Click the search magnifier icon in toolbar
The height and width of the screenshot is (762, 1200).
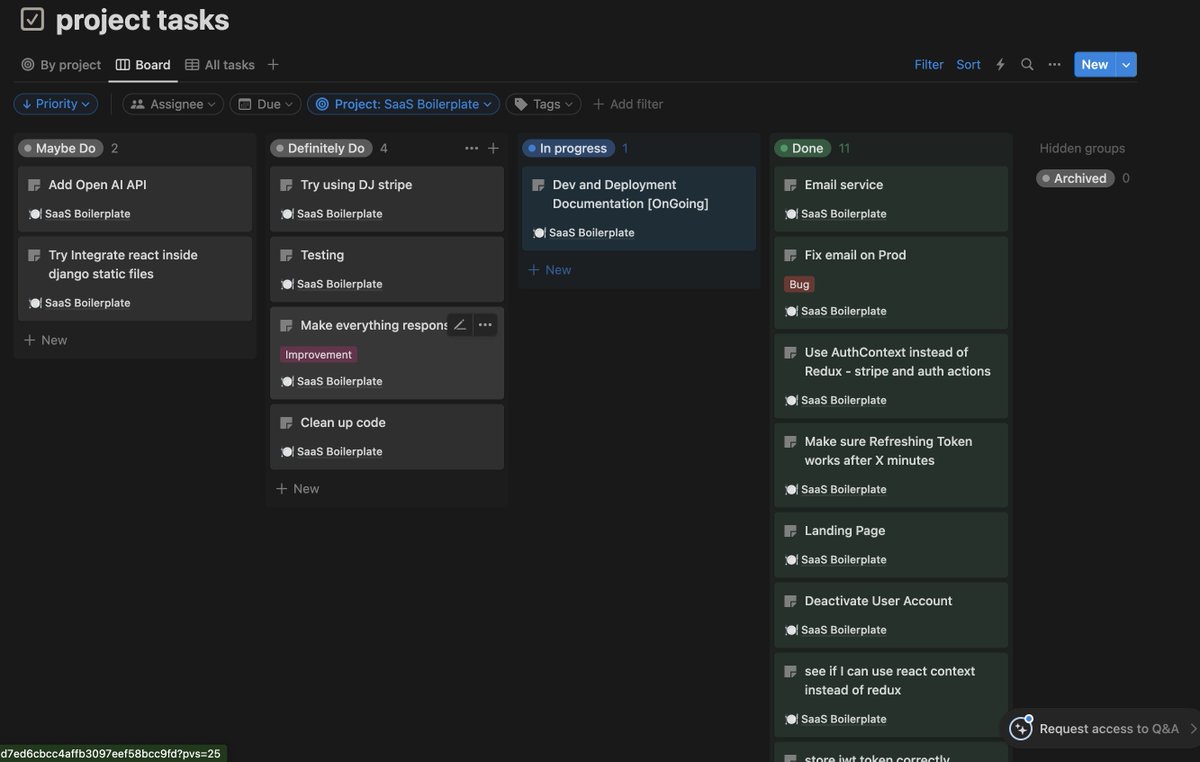1027,64
